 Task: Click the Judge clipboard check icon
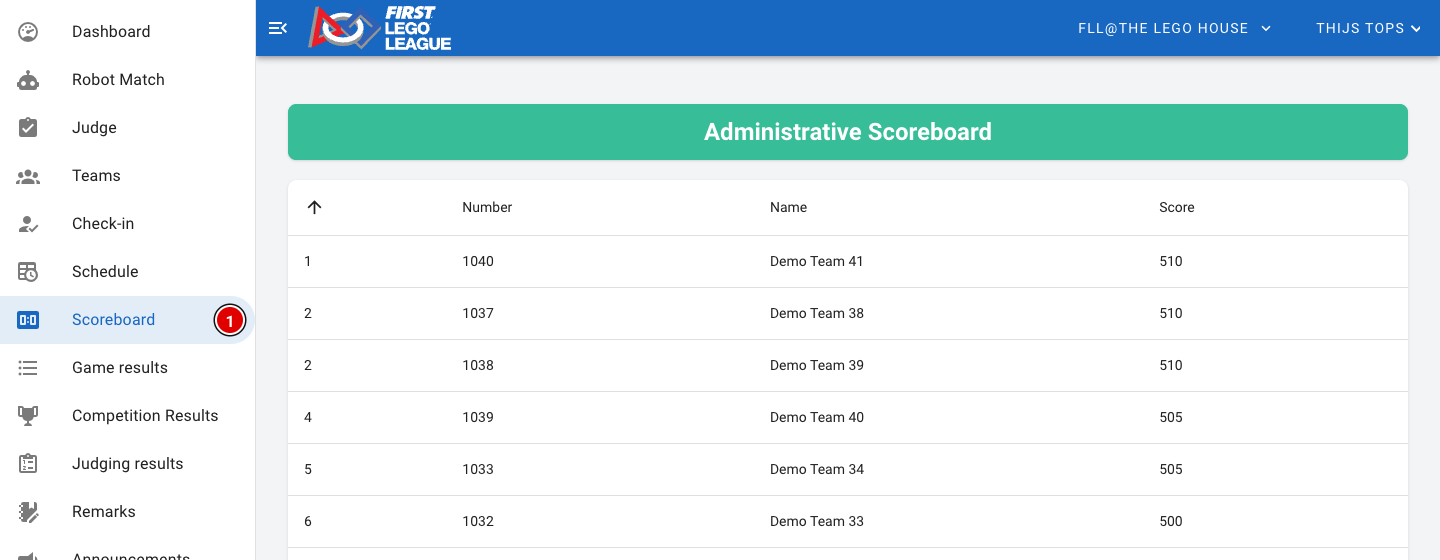[28, 128]
